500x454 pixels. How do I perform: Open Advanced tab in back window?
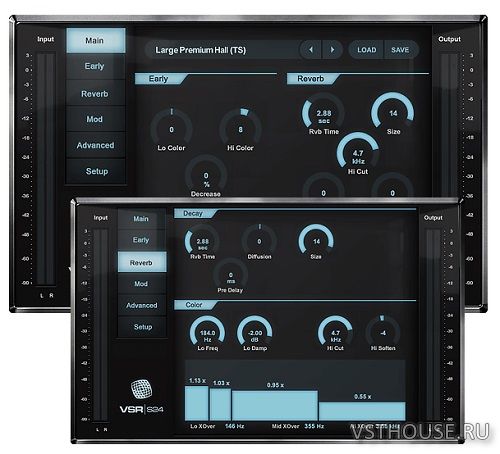(96, 145)
